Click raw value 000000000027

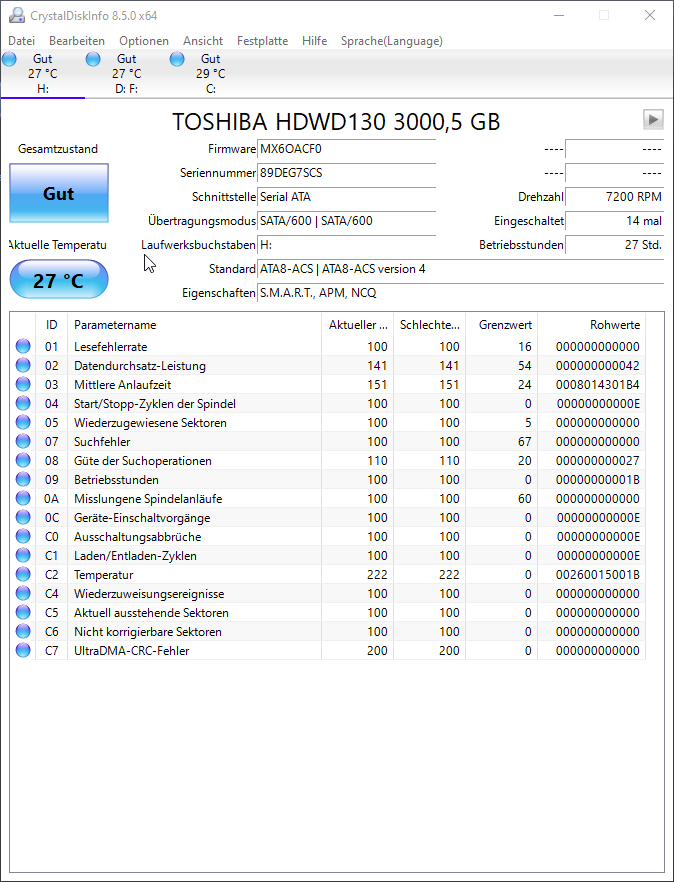[597, 461]
